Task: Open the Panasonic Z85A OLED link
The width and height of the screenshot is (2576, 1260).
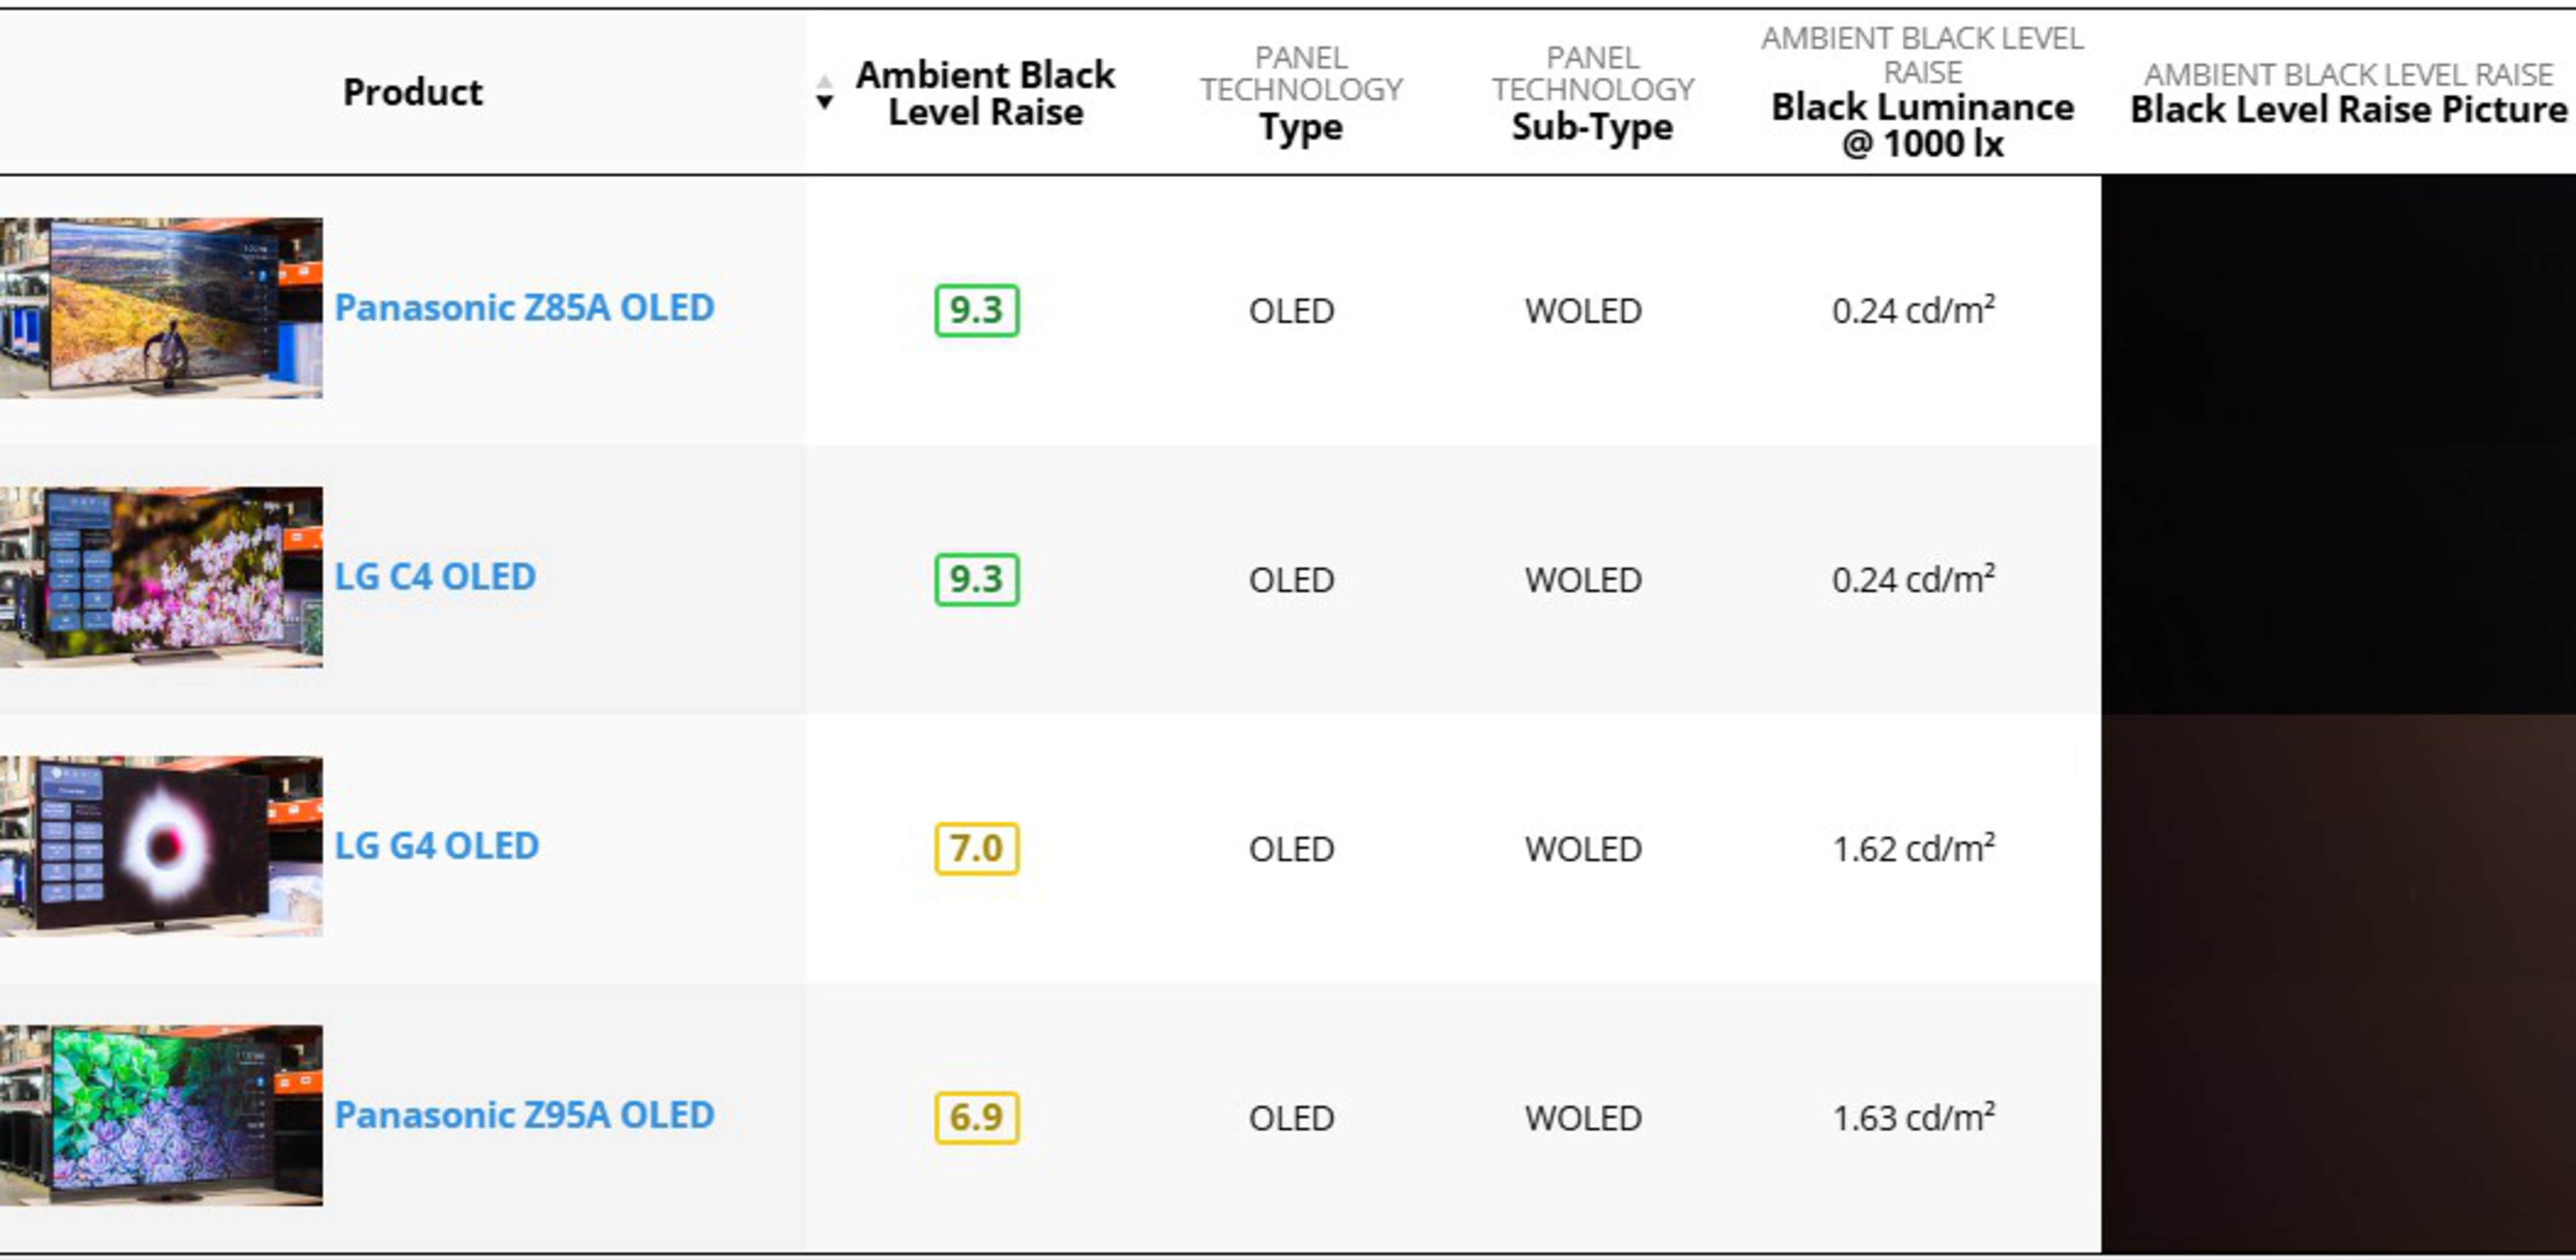Action: 524,308
